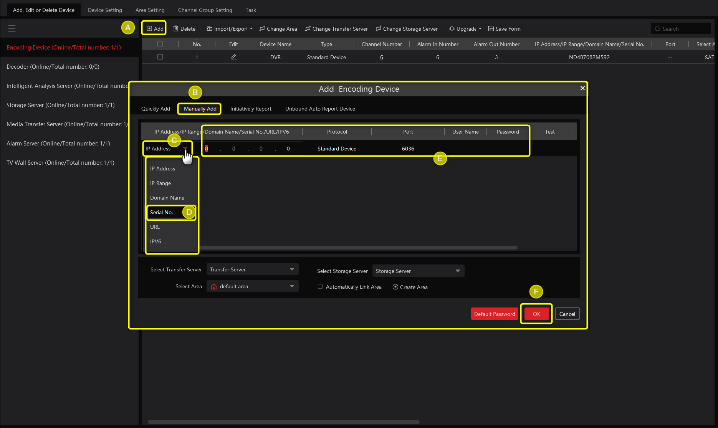Screen dimensions: 718x428
Task: Click the Default Password button
Action: click(x=494, y=313)
